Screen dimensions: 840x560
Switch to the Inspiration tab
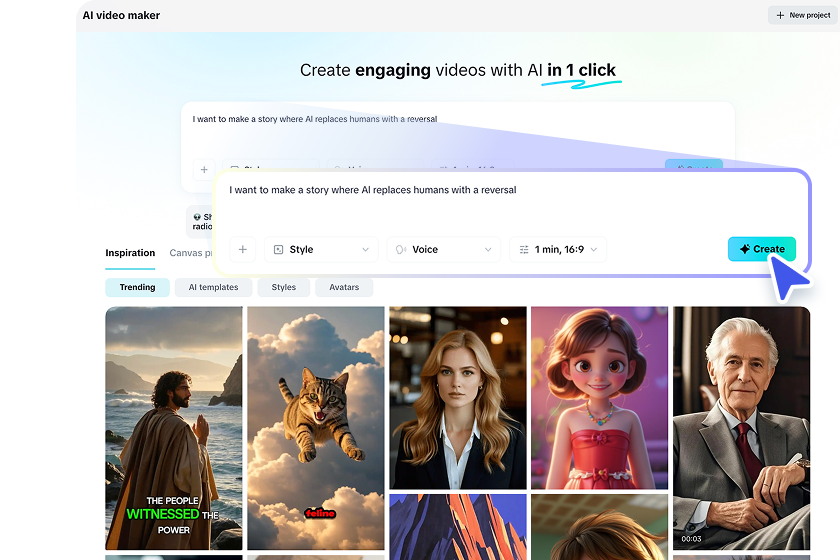click(x=130, y=252)
